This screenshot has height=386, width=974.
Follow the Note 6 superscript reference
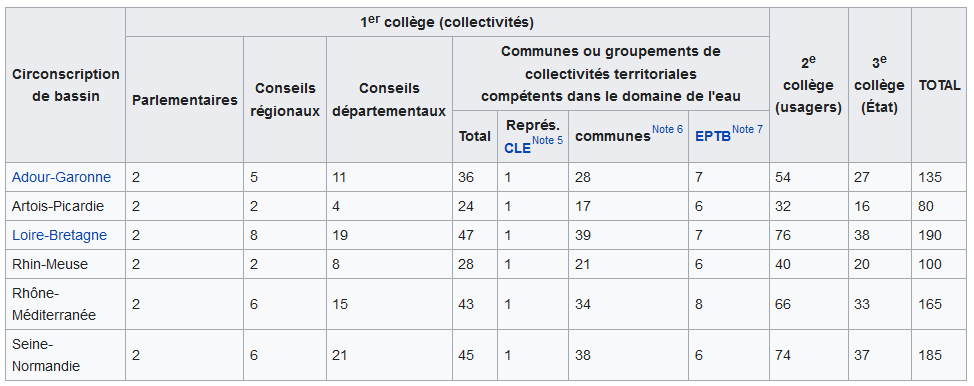tap(667, 129)
